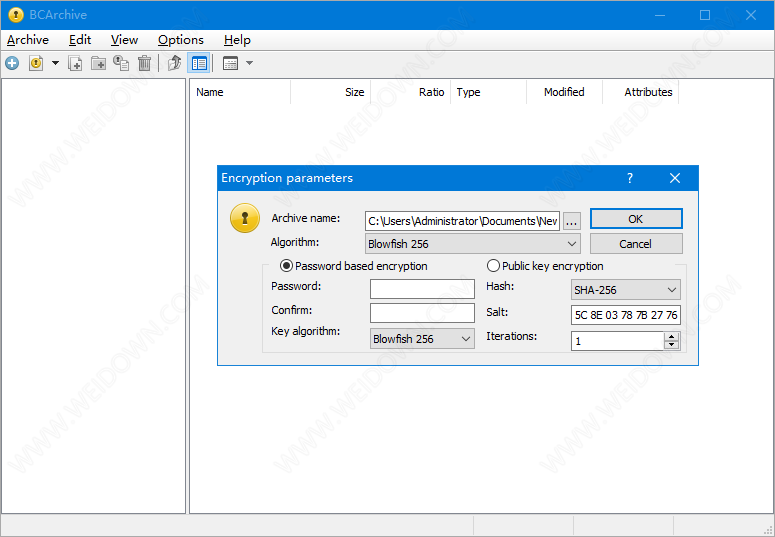Viewport: 775px width, 537px height.
Task: Open the Algorithm Blowfish 256 dropdown
Action: 473,244
